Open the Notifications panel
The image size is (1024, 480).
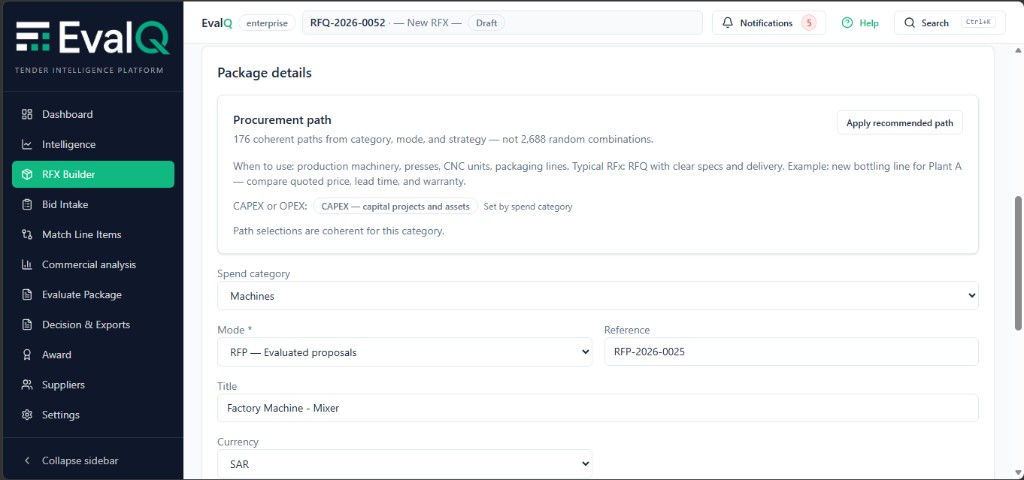click(769, 23)
